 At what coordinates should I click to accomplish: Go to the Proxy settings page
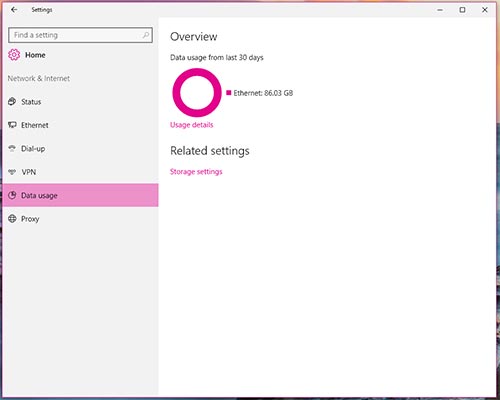(80, 219)
